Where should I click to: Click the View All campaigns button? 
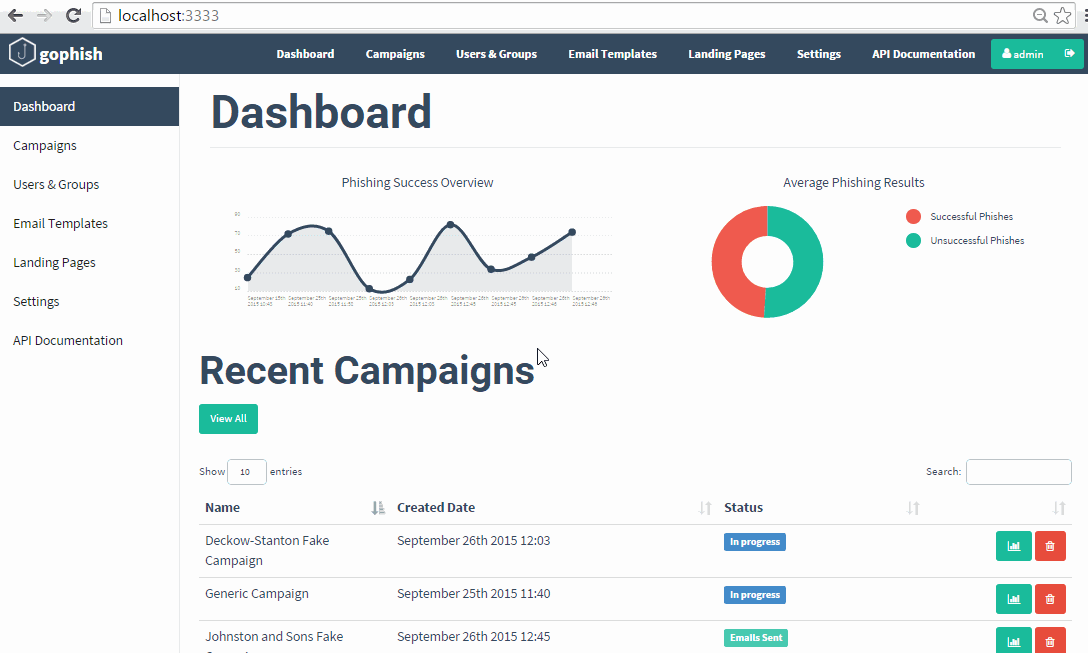pyautogui.click(x=228, y=419)
